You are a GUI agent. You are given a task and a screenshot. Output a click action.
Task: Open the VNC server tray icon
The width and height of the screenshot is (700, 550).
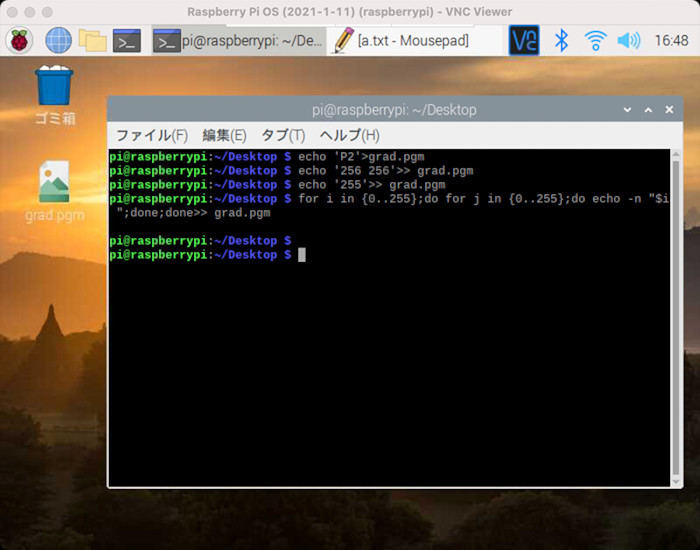pos(524,40)
